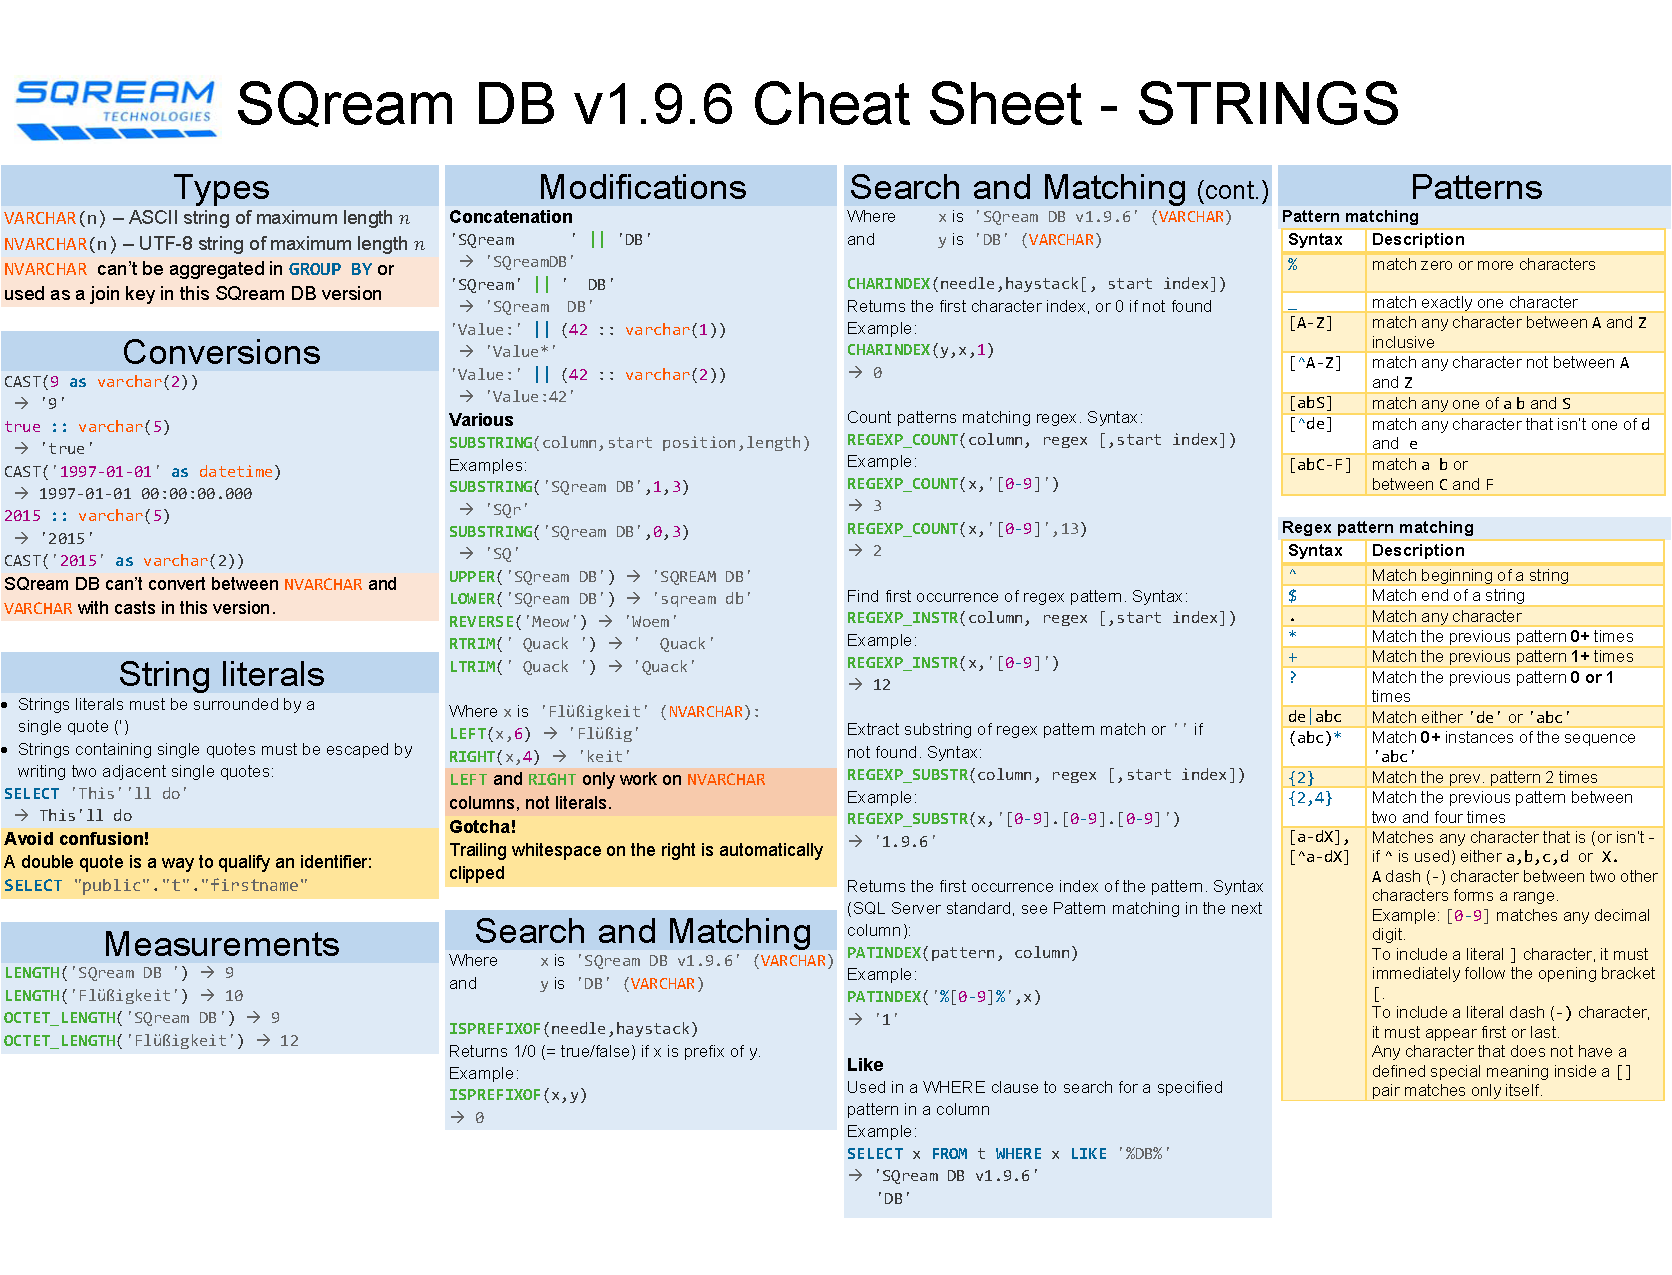Click the REGEXP_COUNT syntax definition

1041,440
